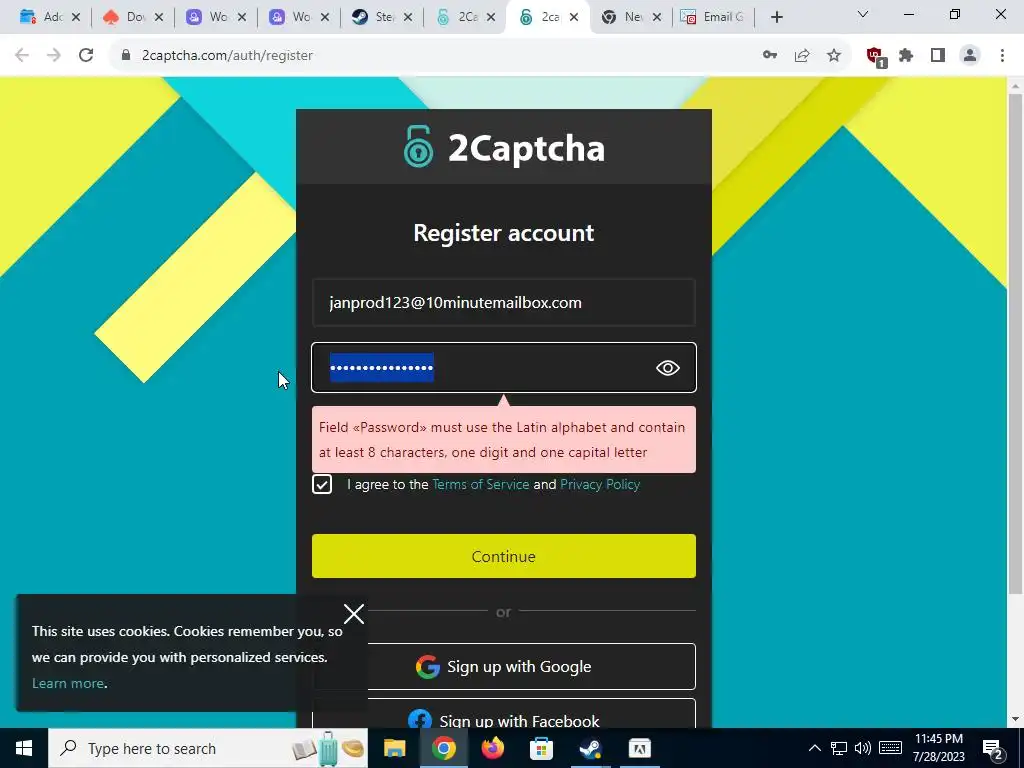The height and width of the screenshot is (768, 1024).
Task: Open the network status icon
Action: pos(839,748)
